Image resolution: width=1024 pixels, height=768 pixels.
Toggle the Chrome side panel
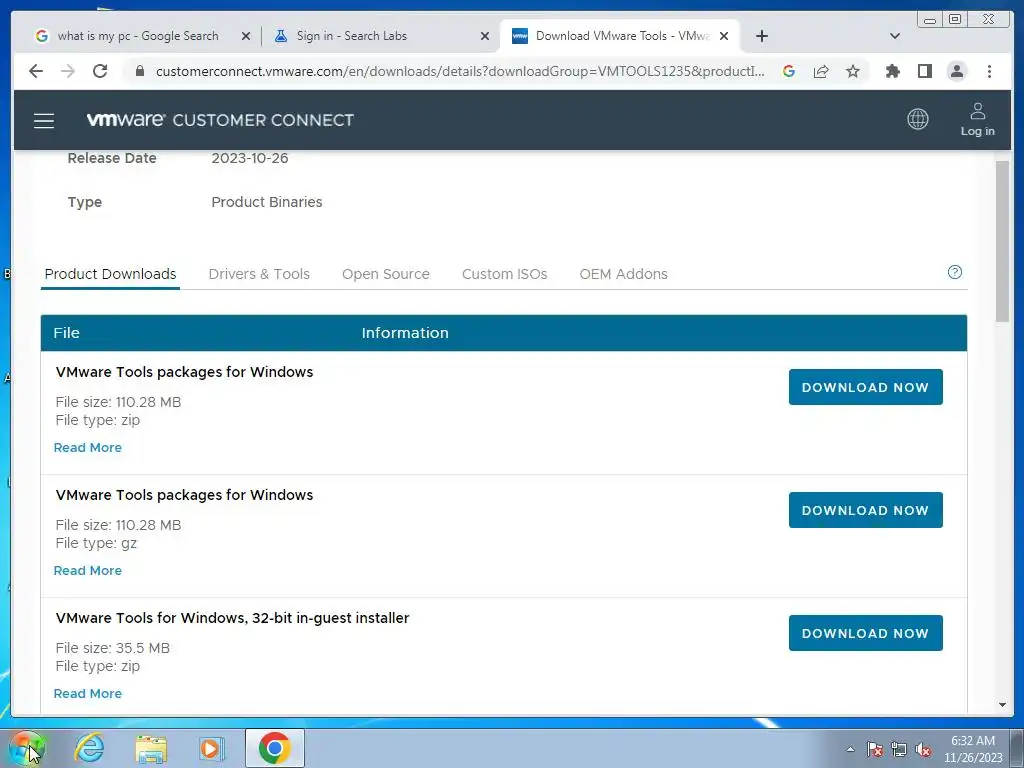tap(924, 71)
